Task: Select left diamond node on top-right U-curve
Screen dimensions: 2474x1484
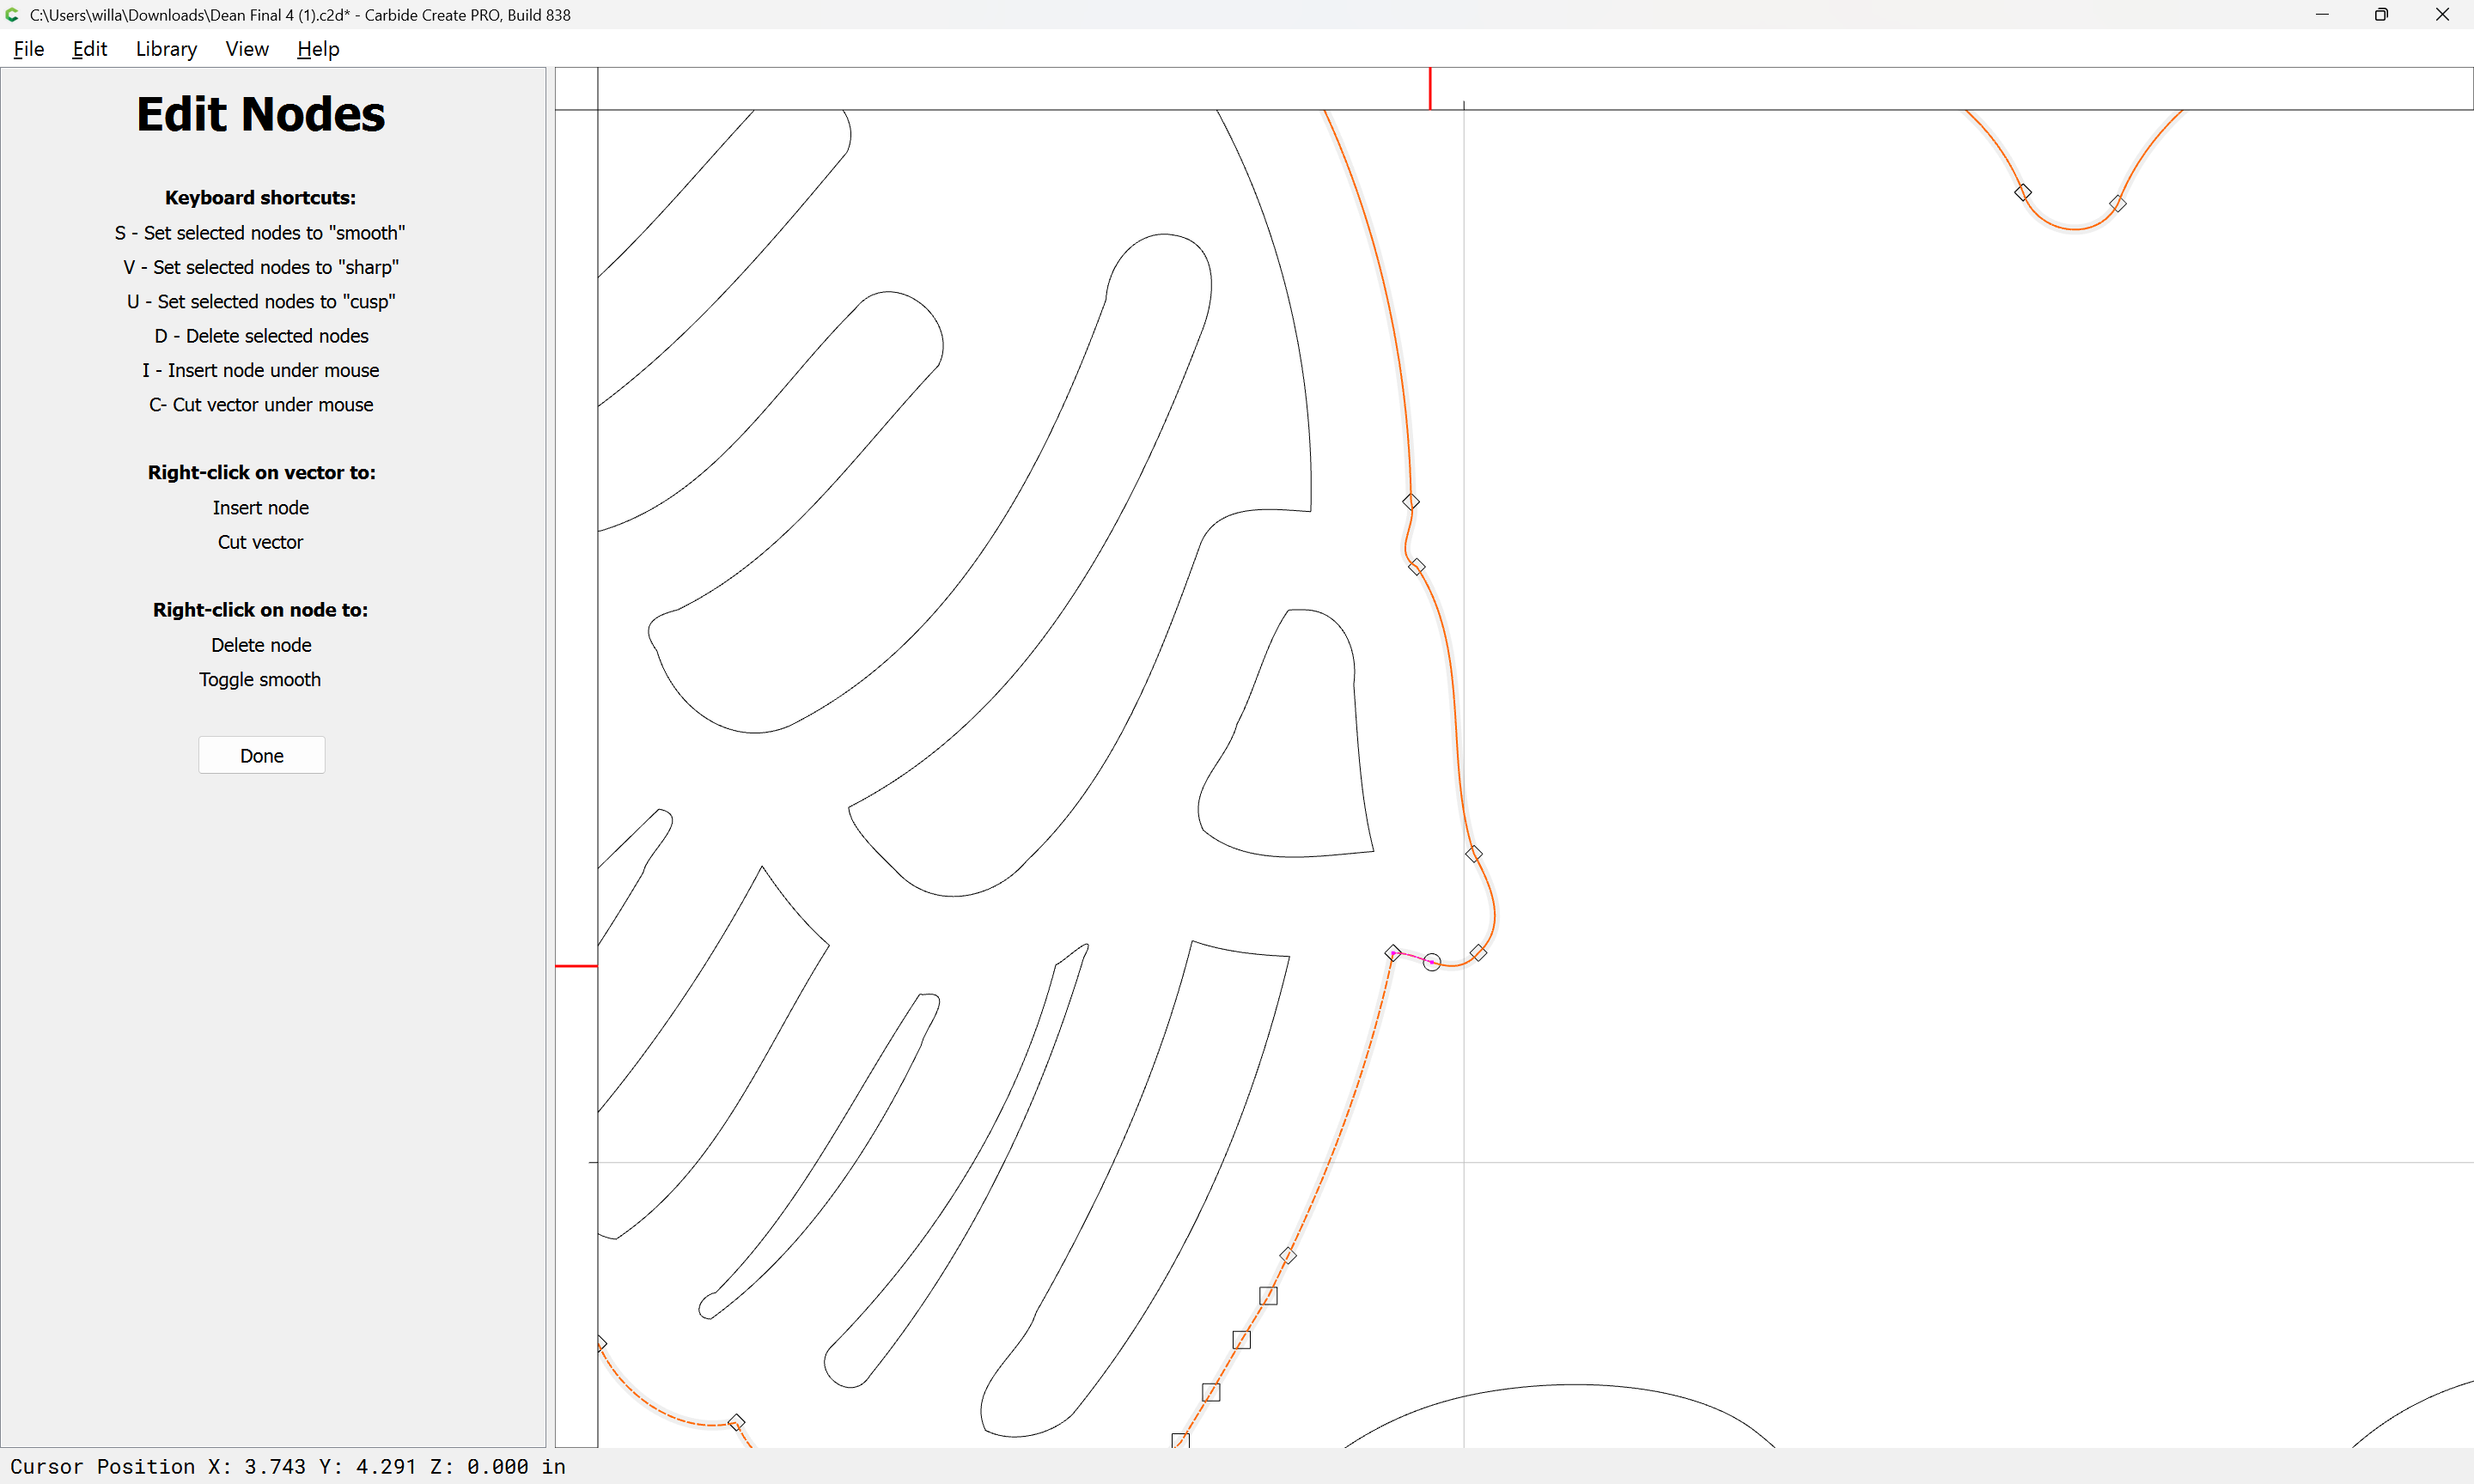Action: (2023, 192)
